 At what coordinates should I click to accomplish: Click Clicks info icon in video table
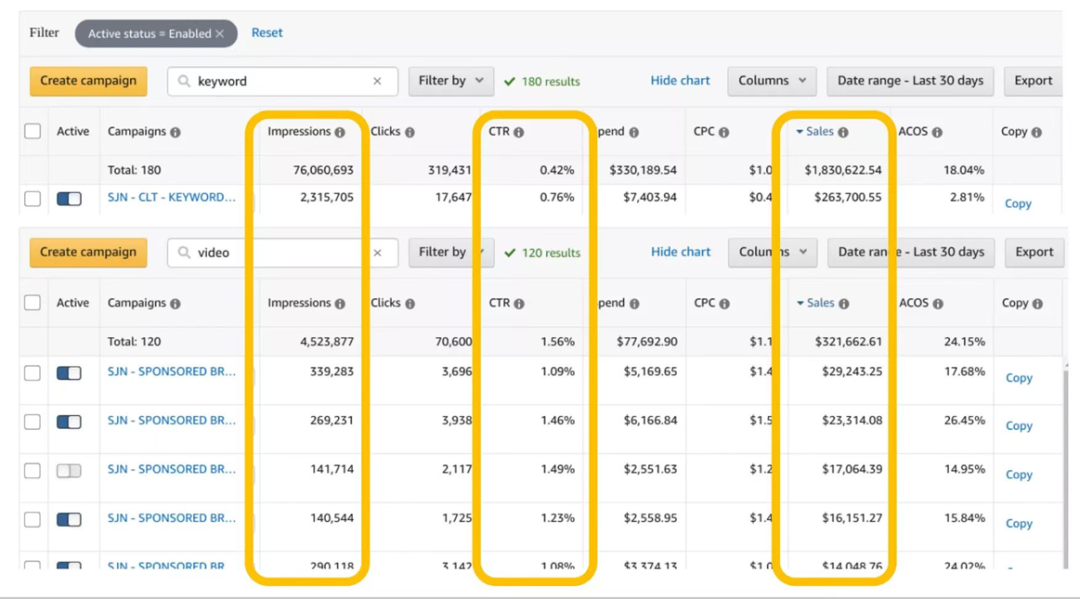point(410,304)
